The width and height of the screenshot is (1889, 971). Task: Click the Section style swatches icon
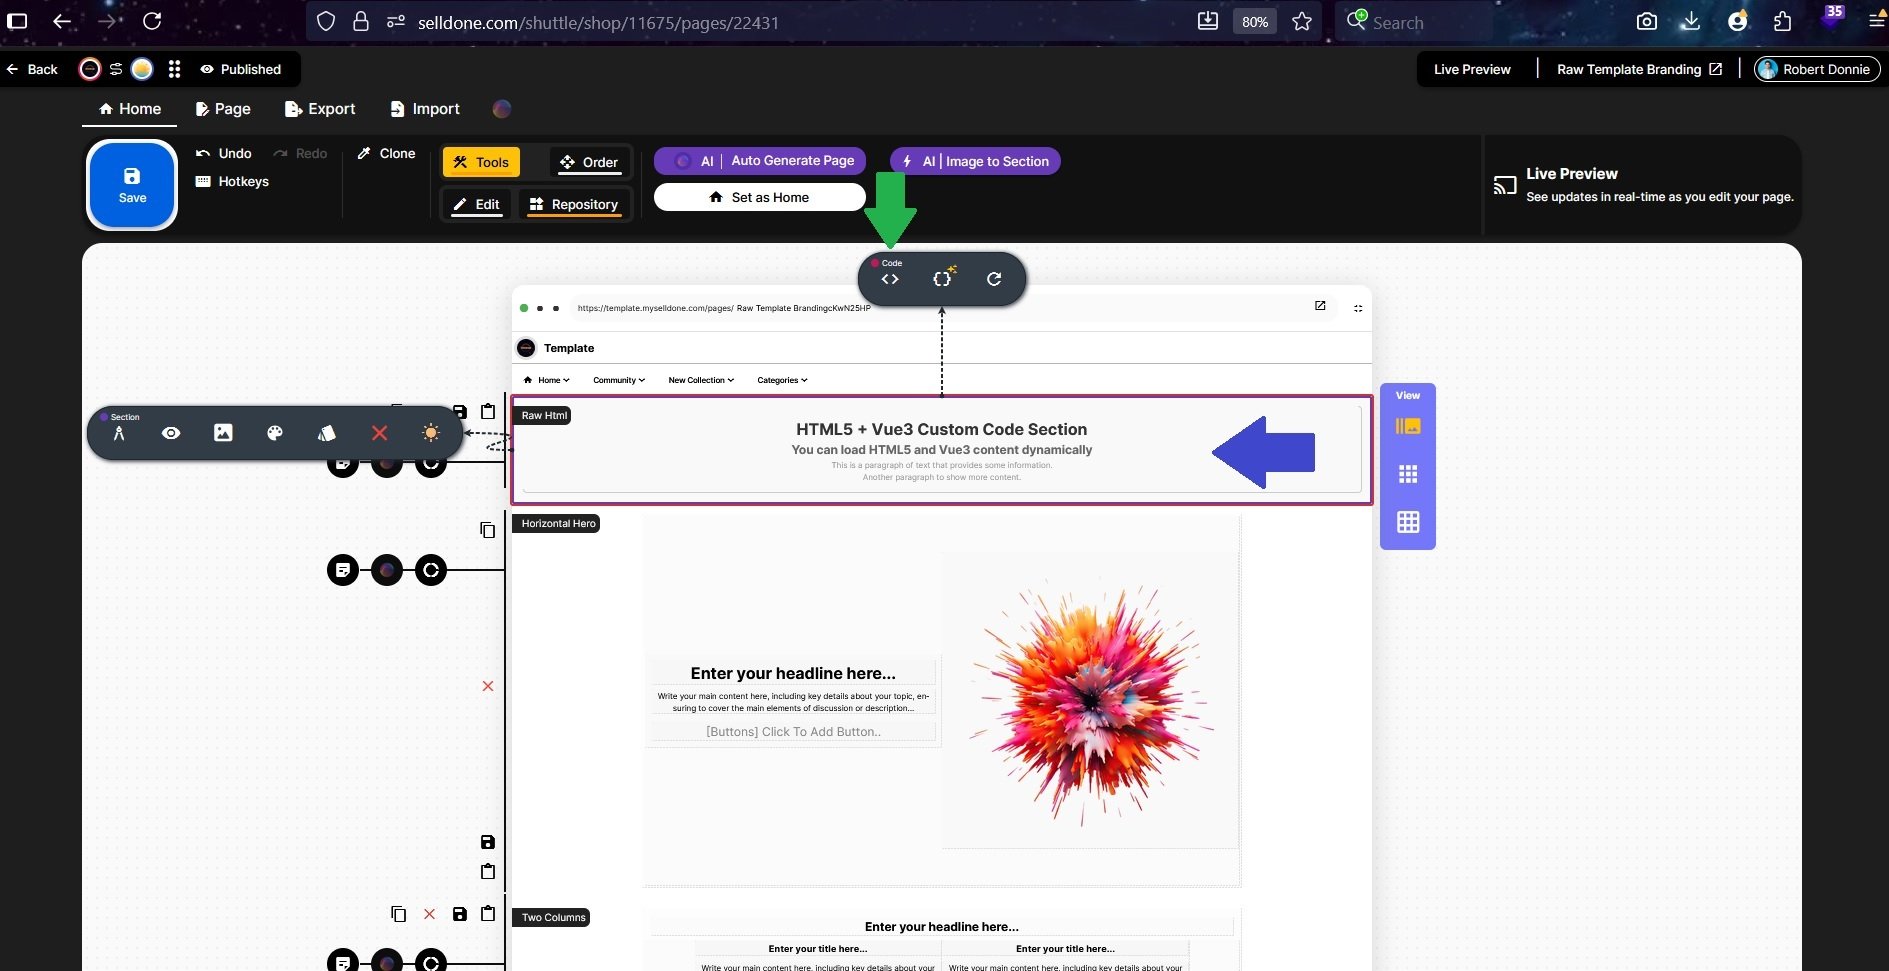point(327,433)
